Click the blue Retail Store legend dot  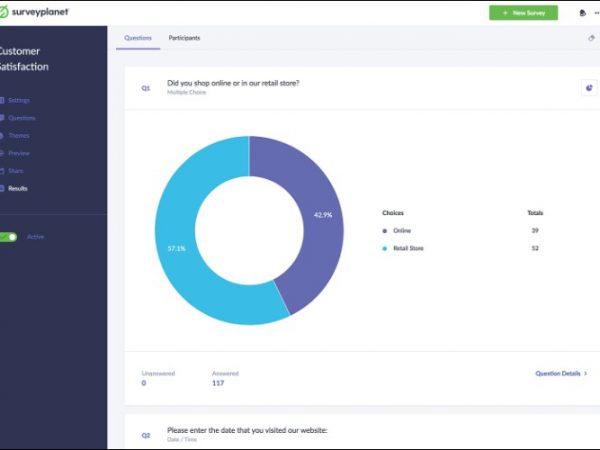tap(385, 248)
